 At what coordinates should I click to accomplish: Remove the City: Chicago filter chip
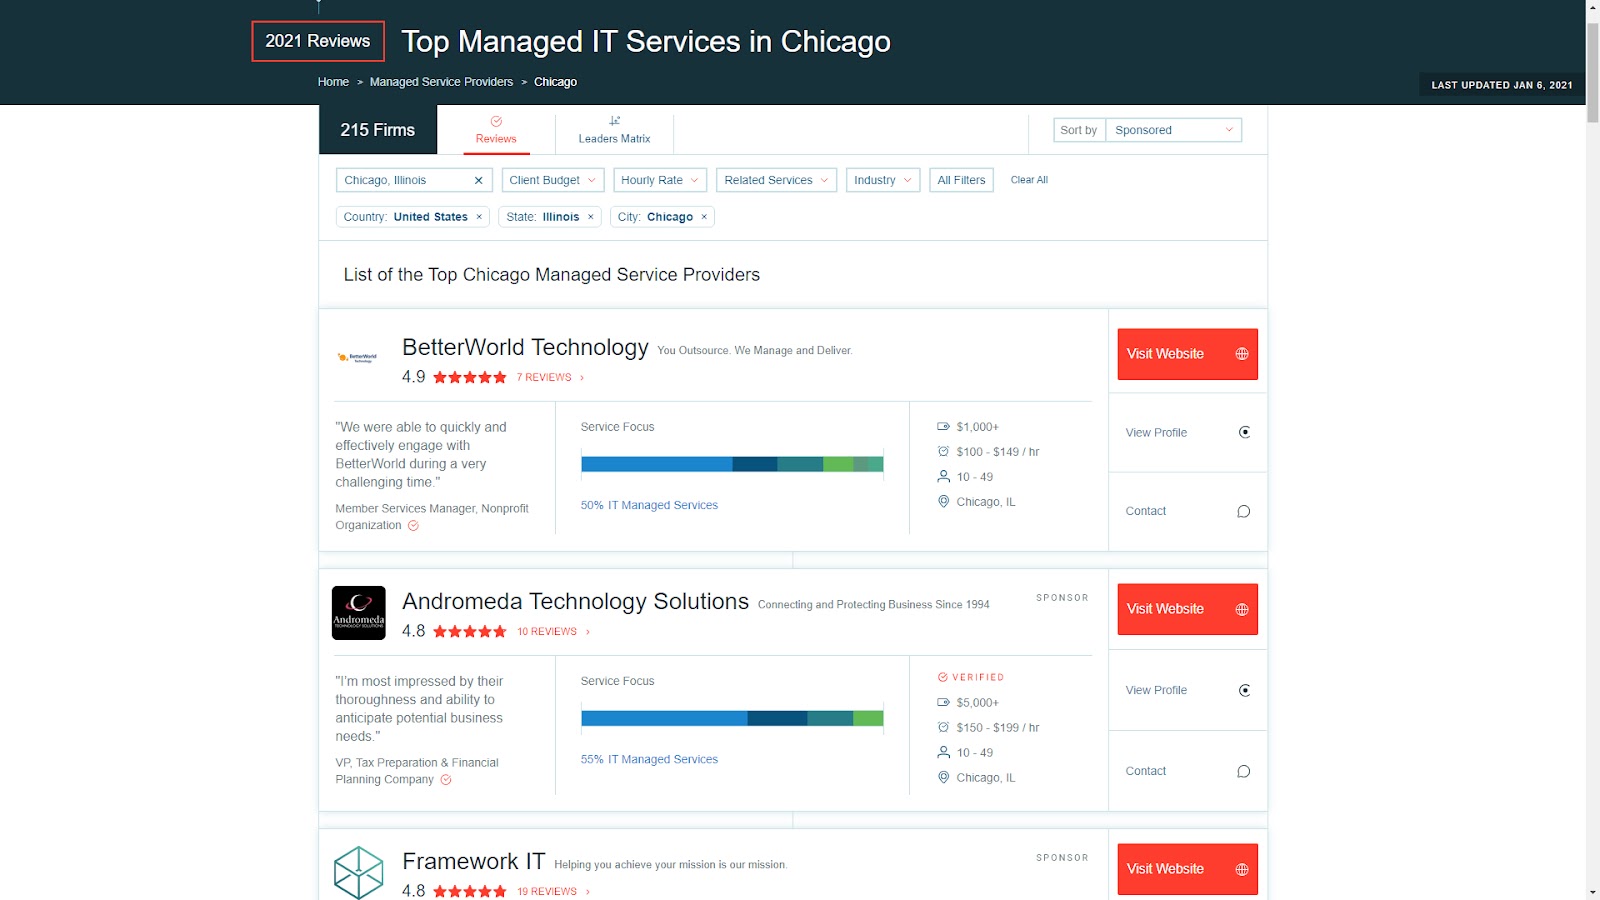tap(704, 217)
